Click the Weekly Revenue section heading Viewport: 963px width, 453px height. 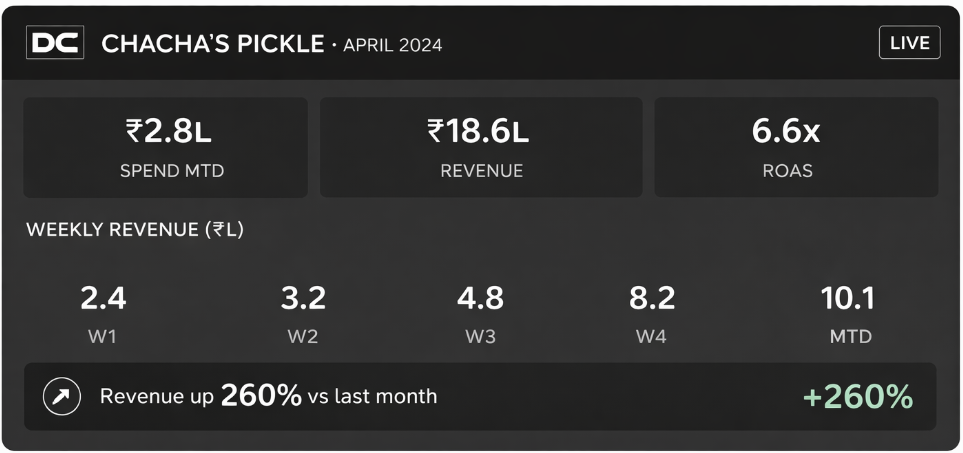click(135, 230)
